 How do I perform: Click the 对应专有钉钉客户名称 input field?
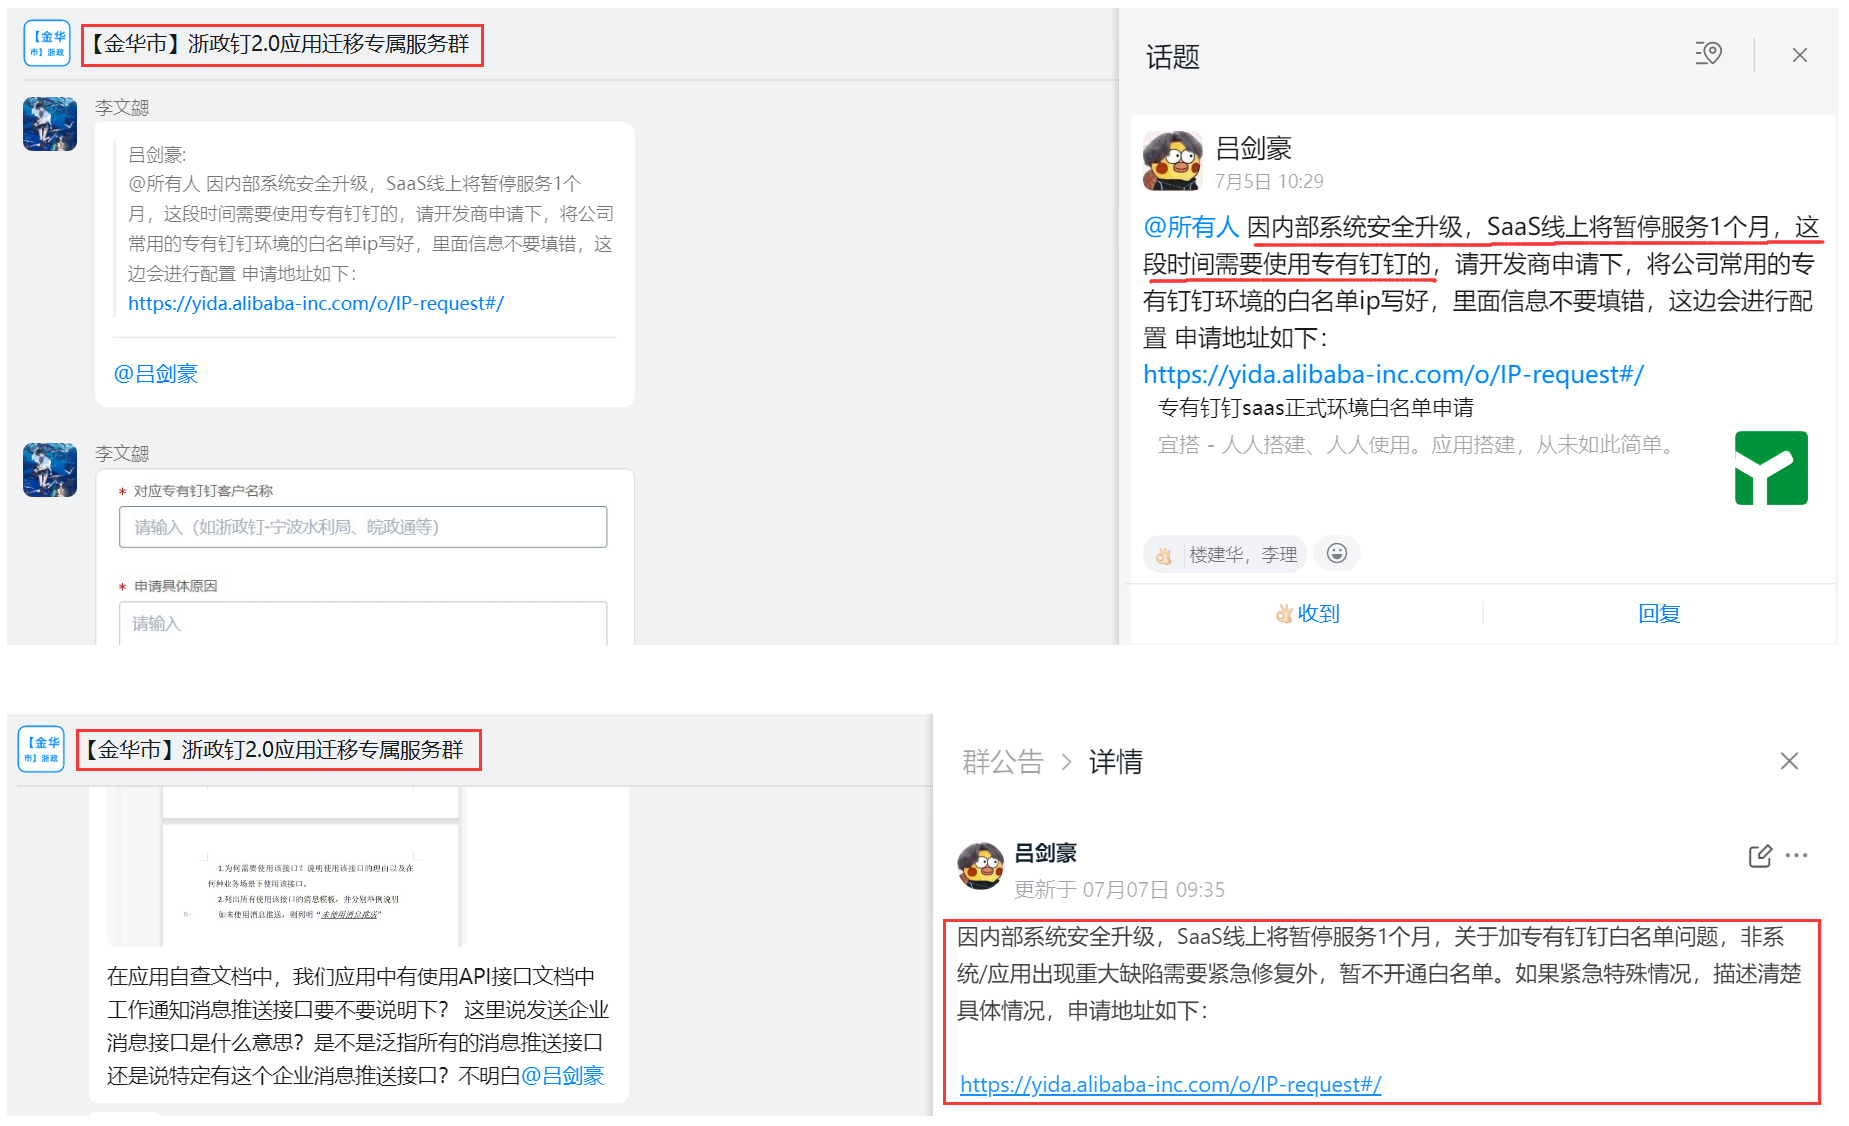[363, 527]
